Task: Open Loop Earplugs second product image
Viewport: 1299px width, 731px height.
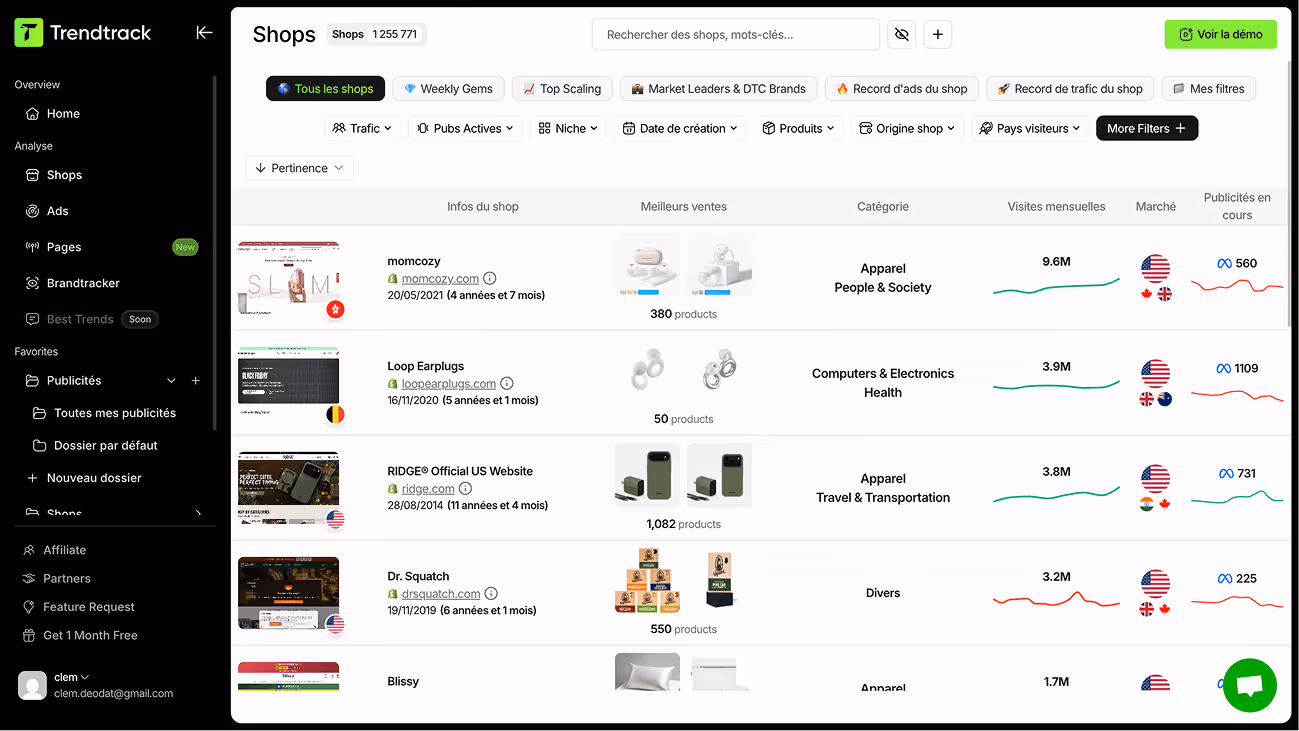Action: coord(719,370)
